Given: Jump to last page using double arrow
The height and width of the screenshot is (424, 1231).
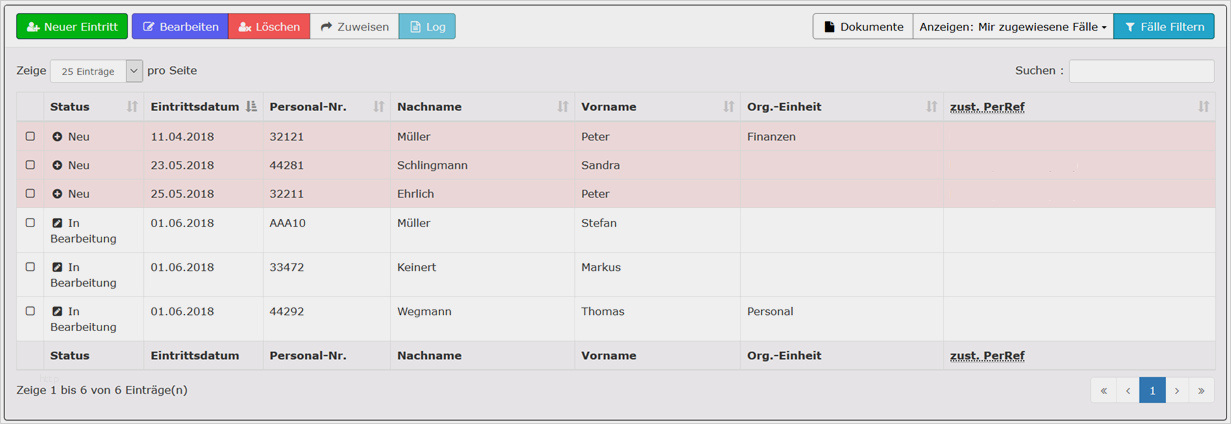Looking at the screenshot, I should point(1202,391).
